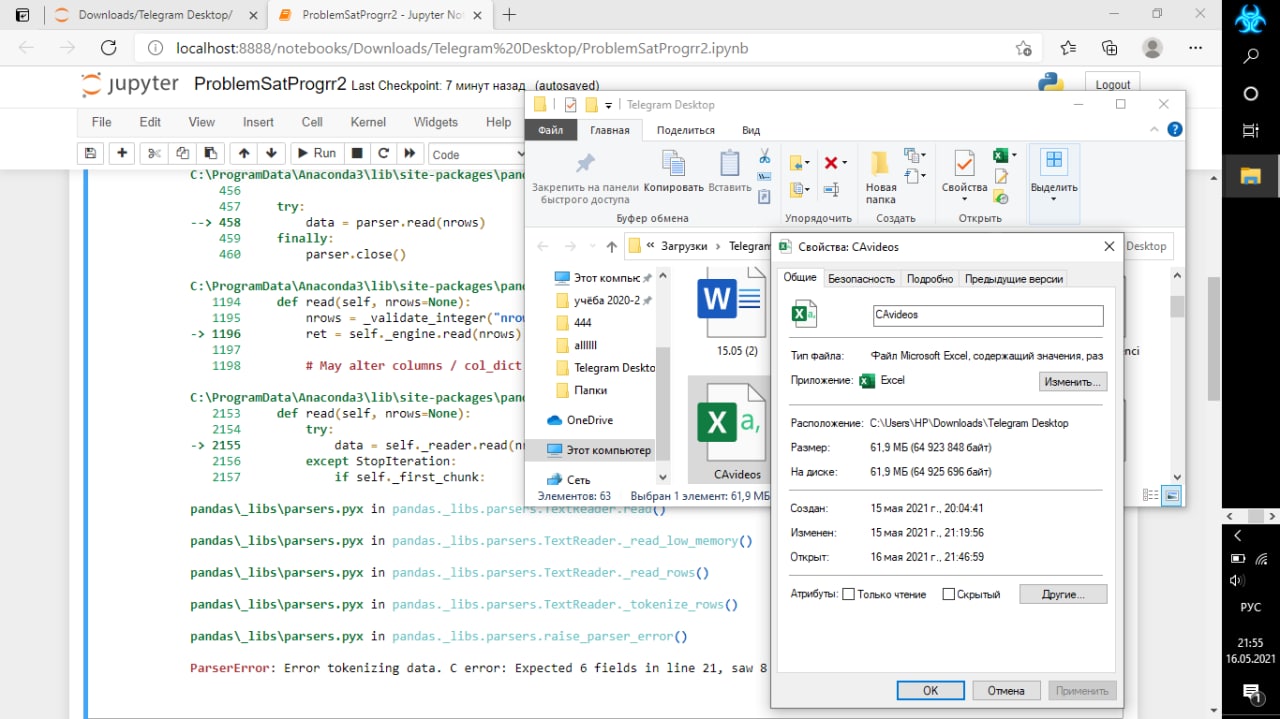Interrupt the kernel with the stop icon
Viewport: 1280px width, 719px height.
coord(356,153)
